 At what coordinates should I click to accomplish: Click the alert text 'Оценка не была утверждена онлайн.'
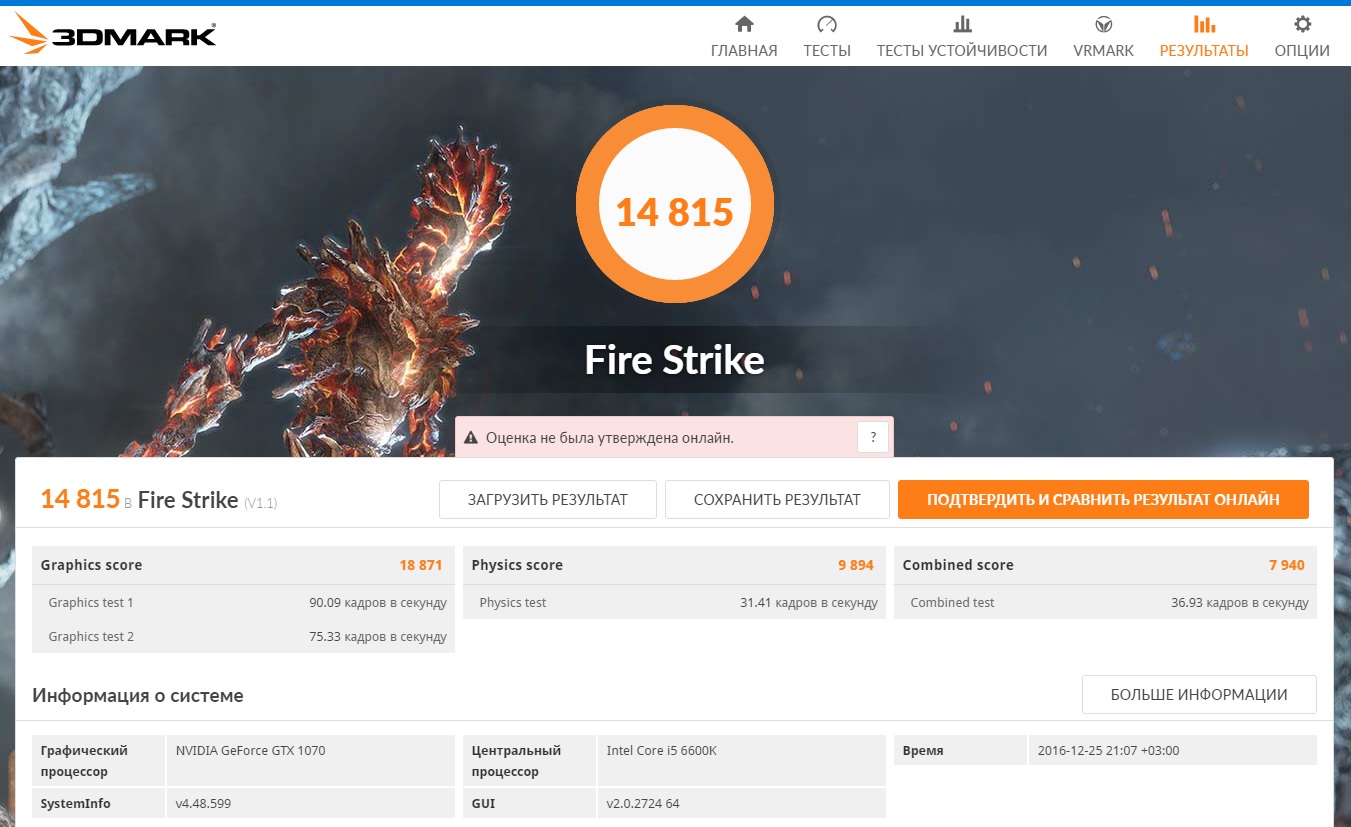610,438
